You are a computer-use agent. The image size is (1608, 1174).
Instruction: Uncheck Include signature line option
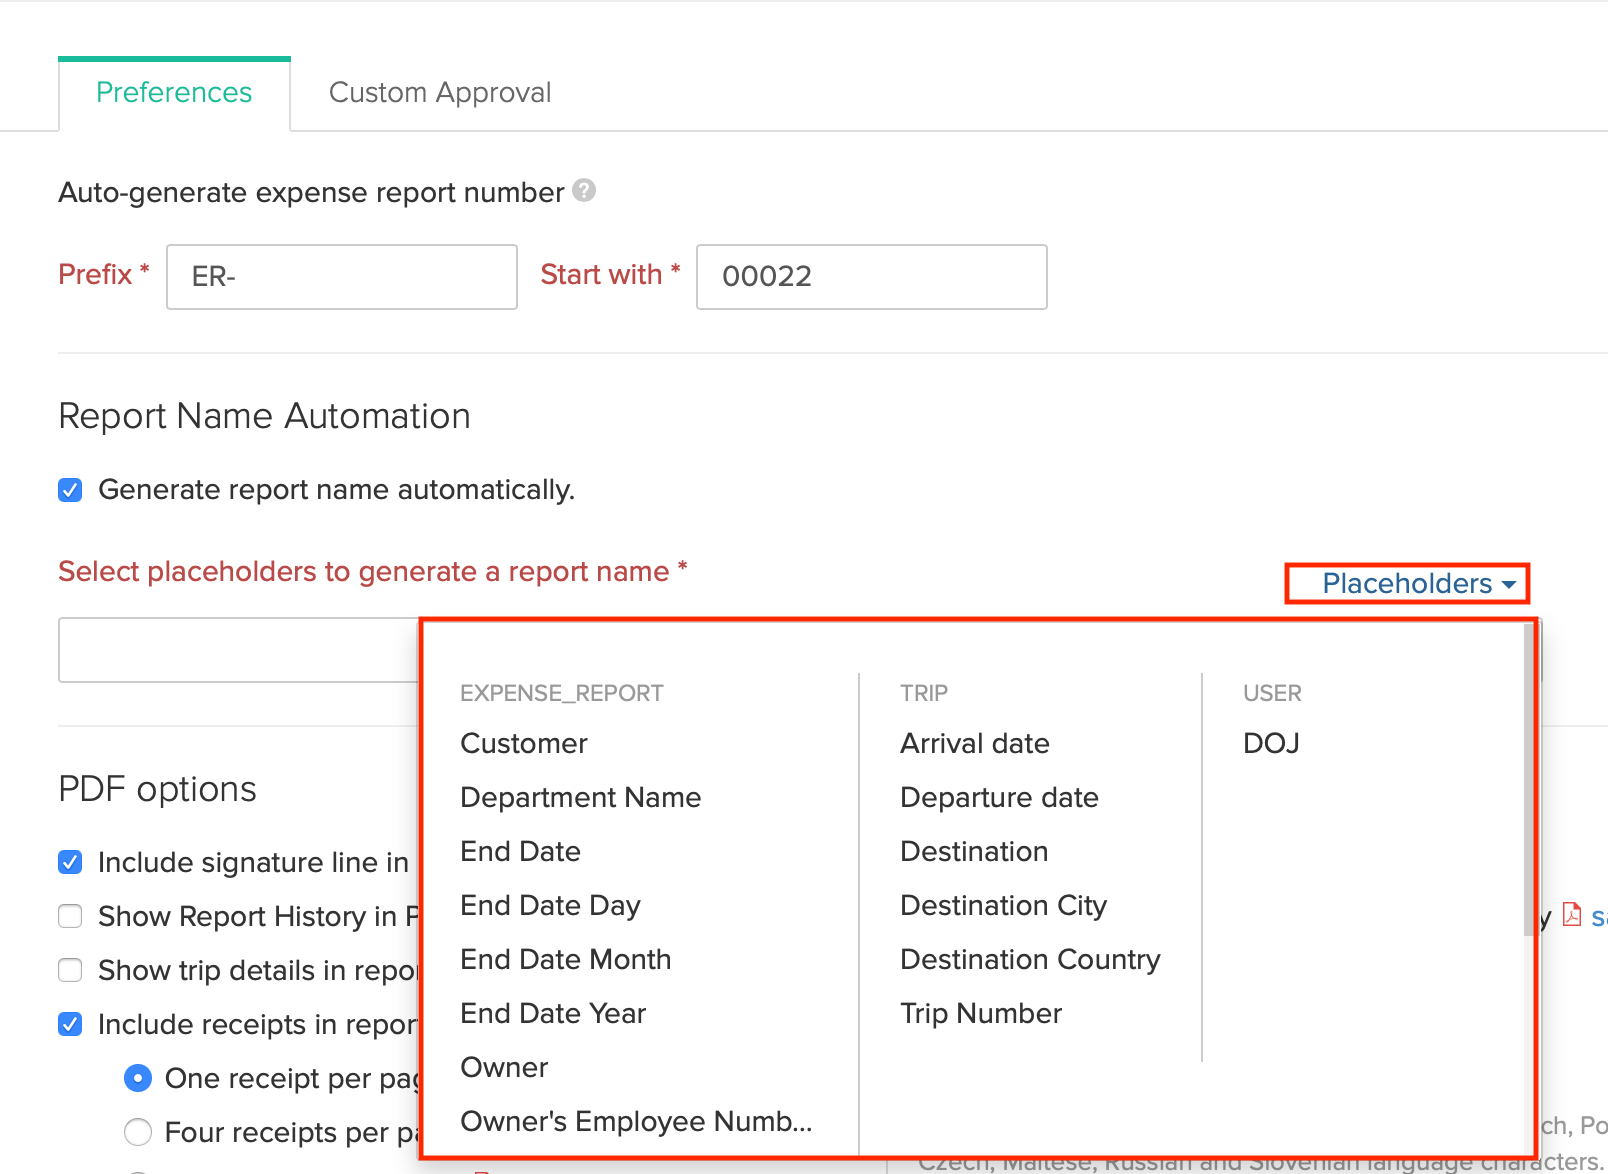pos(70,861)
